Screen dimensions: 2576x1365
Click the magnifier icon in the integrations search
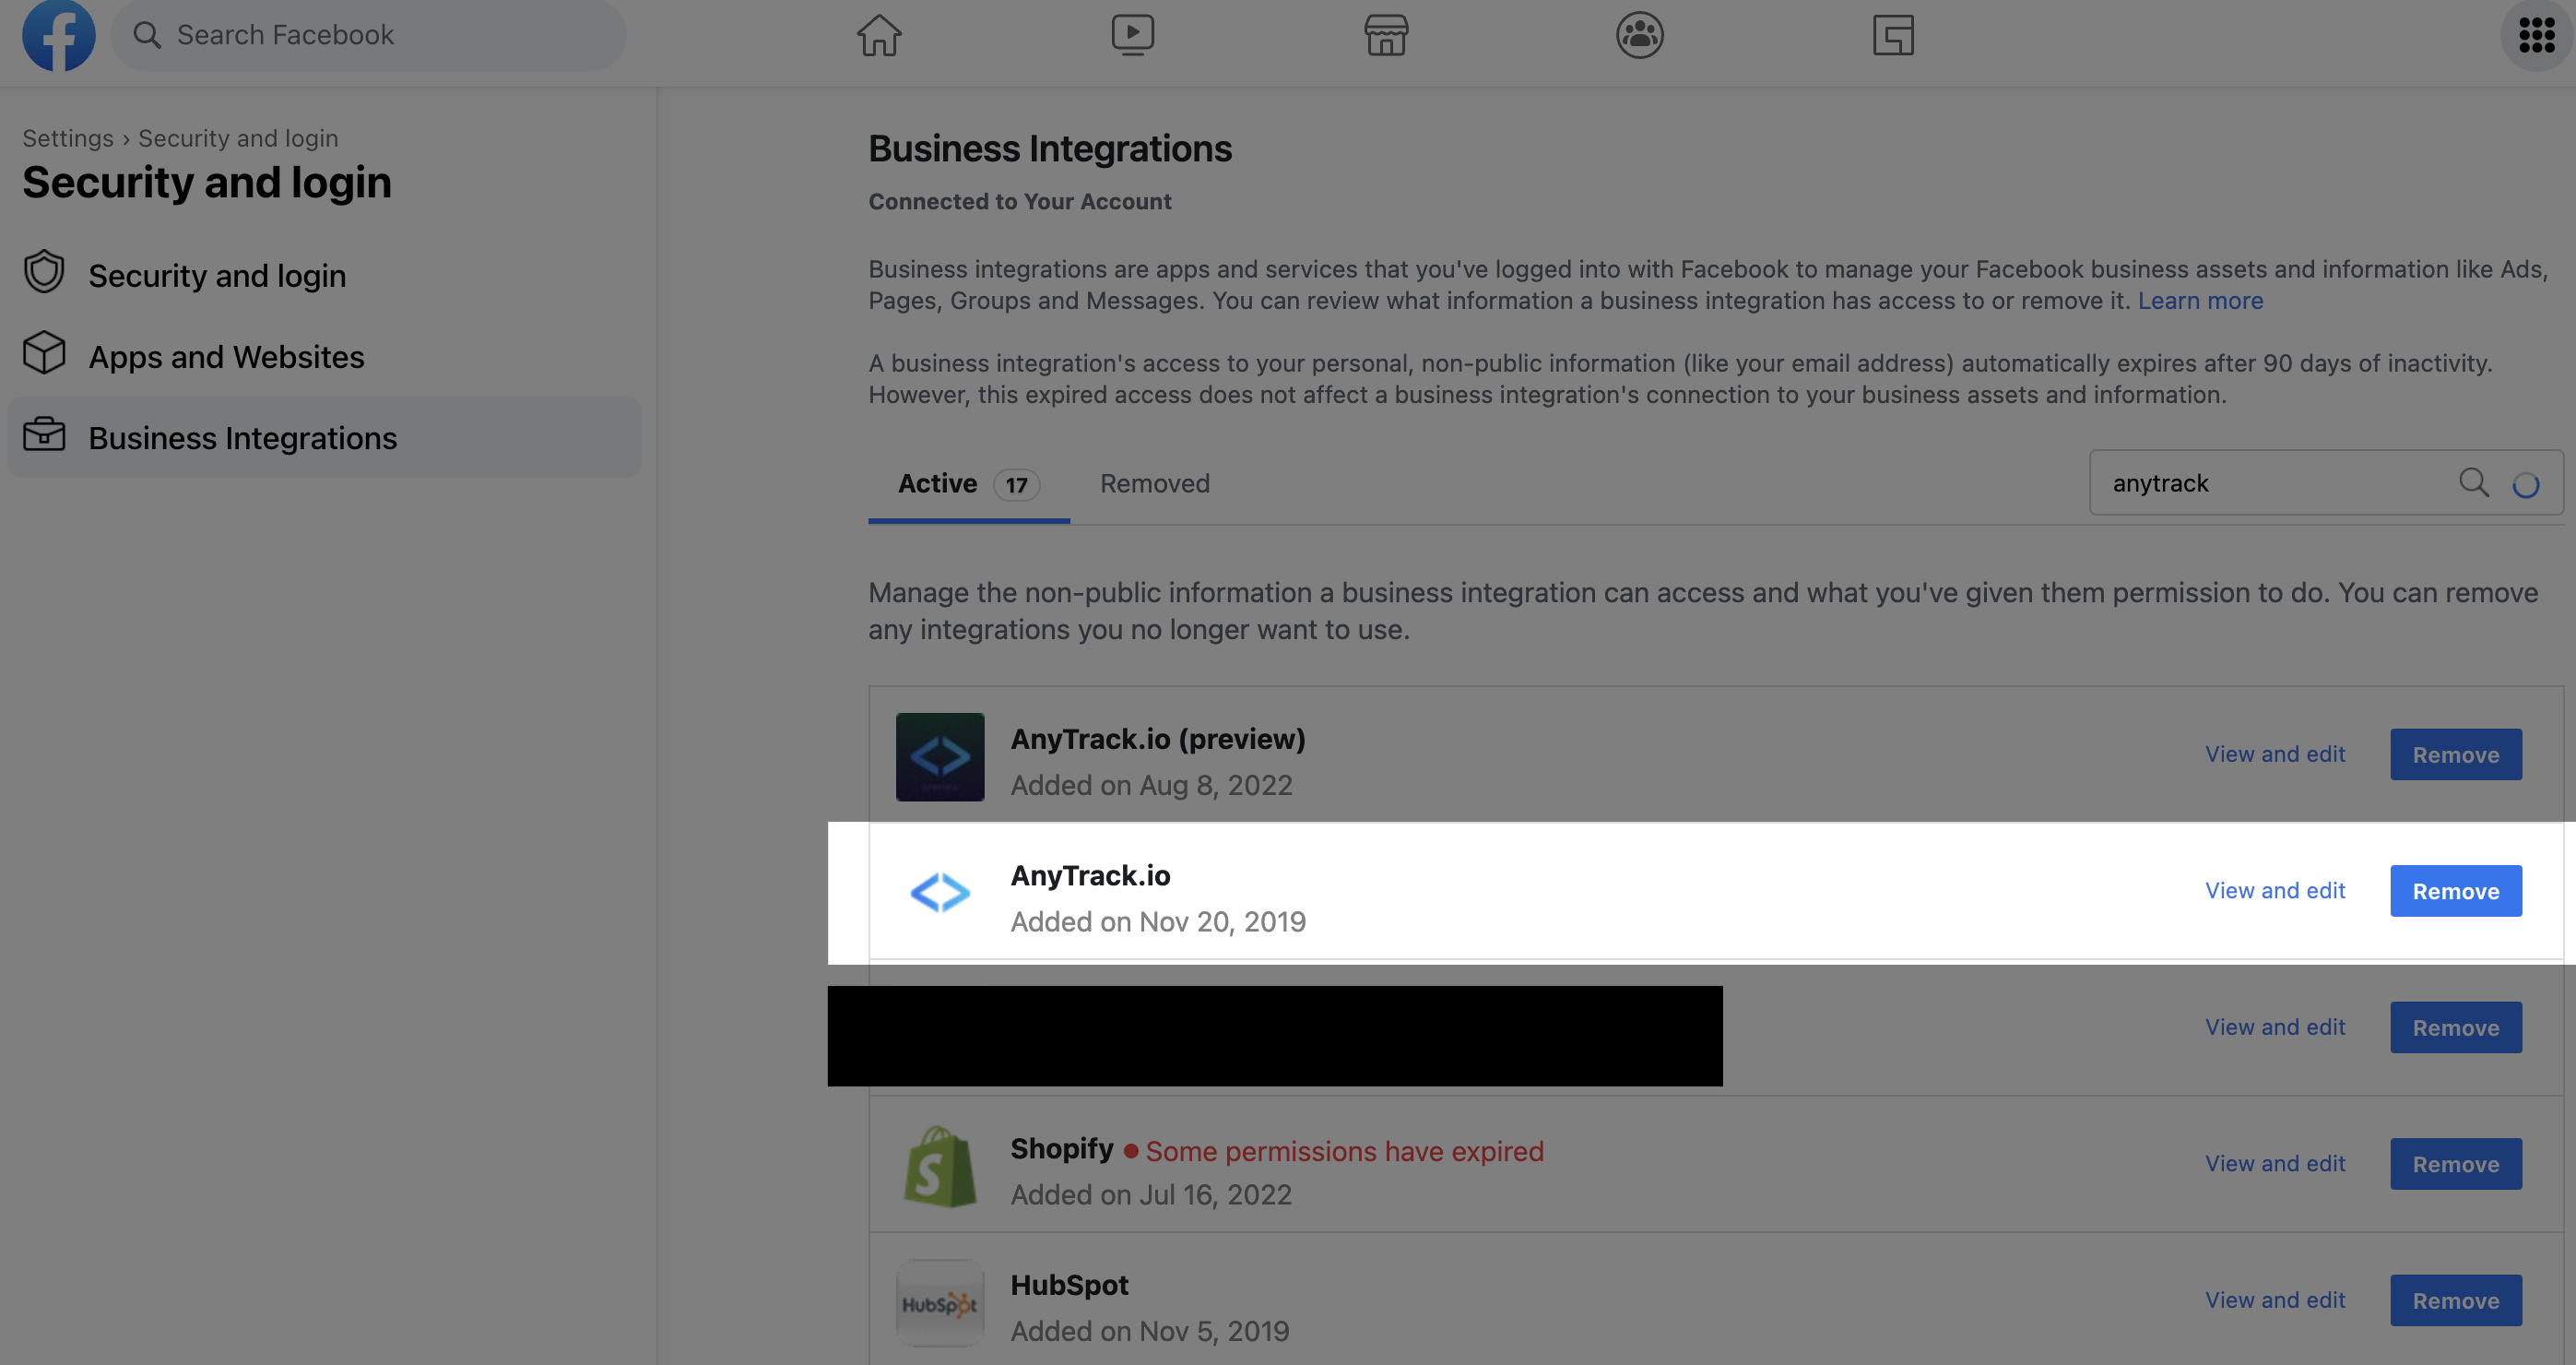2474,483
